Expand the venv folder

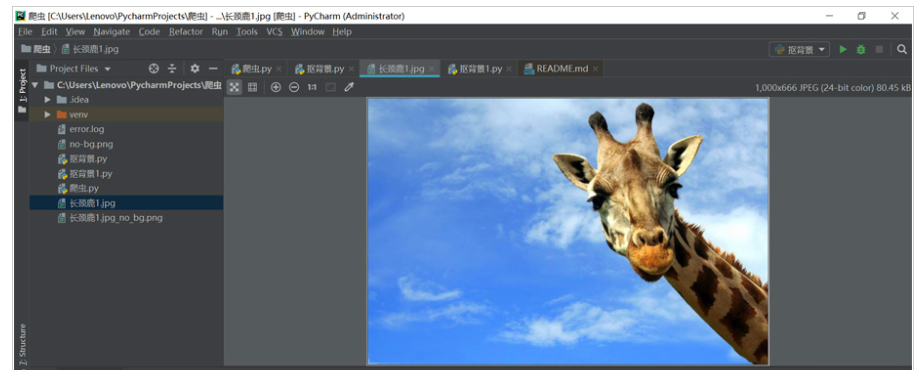click(48, 114)
